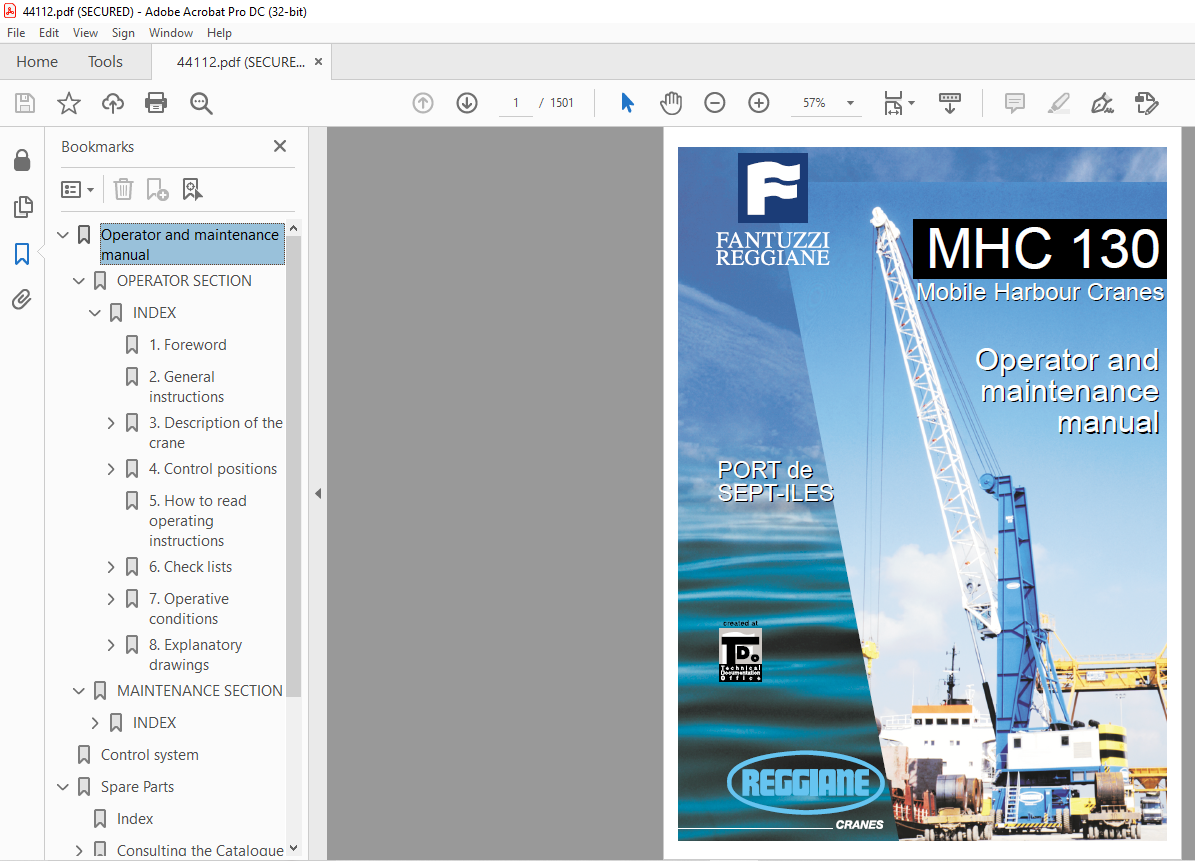Screen dimensions: 1195x861
Task: Activate the Hand pan tool
Action: click(x=671, y=103)
